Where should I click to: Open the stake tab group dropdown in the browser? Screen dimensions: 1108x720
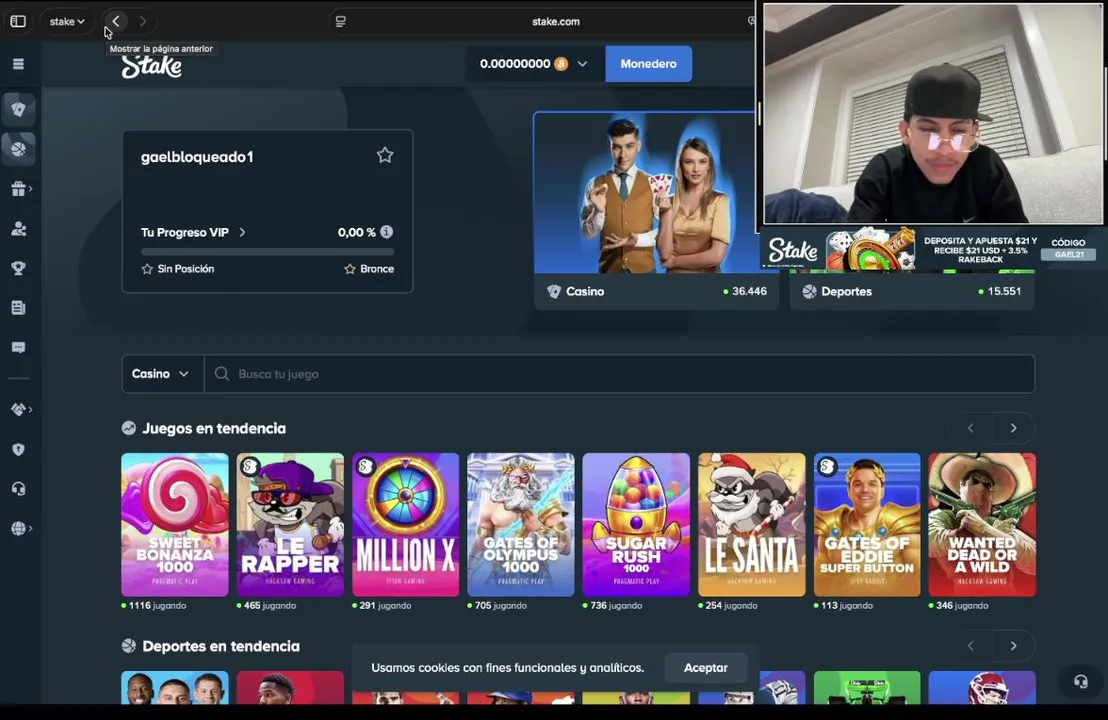point(66,21)
